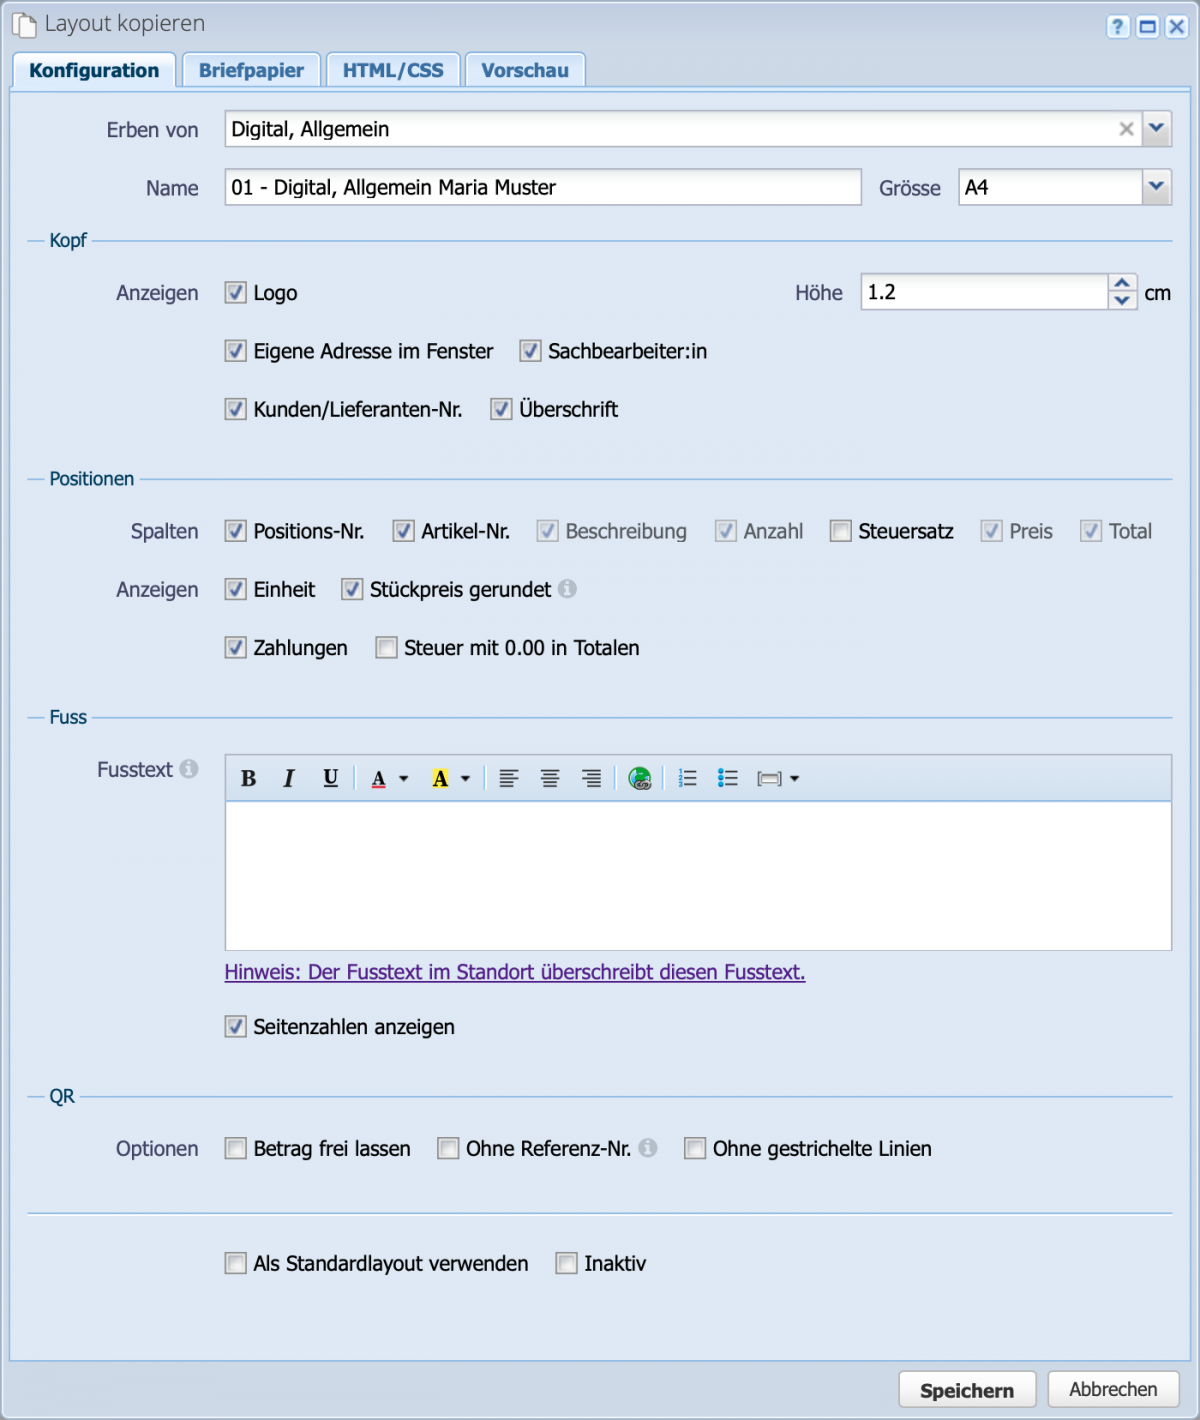Create a bullet list in Fusstext
Screen dimensions: 1200x1420
(x=727, y=778)
